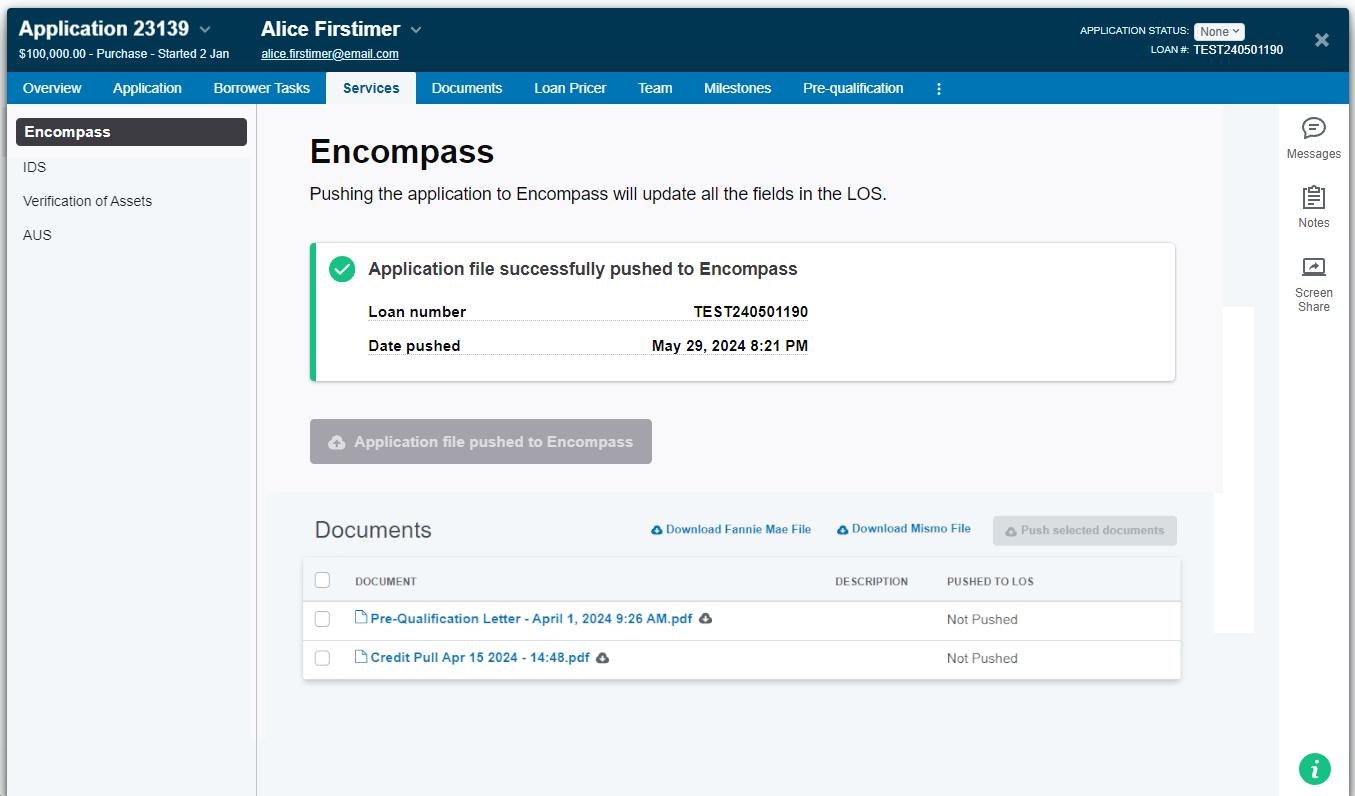Click the green info help icon
This screenshot has height=796, width=1355.
tap(1314, 769)
